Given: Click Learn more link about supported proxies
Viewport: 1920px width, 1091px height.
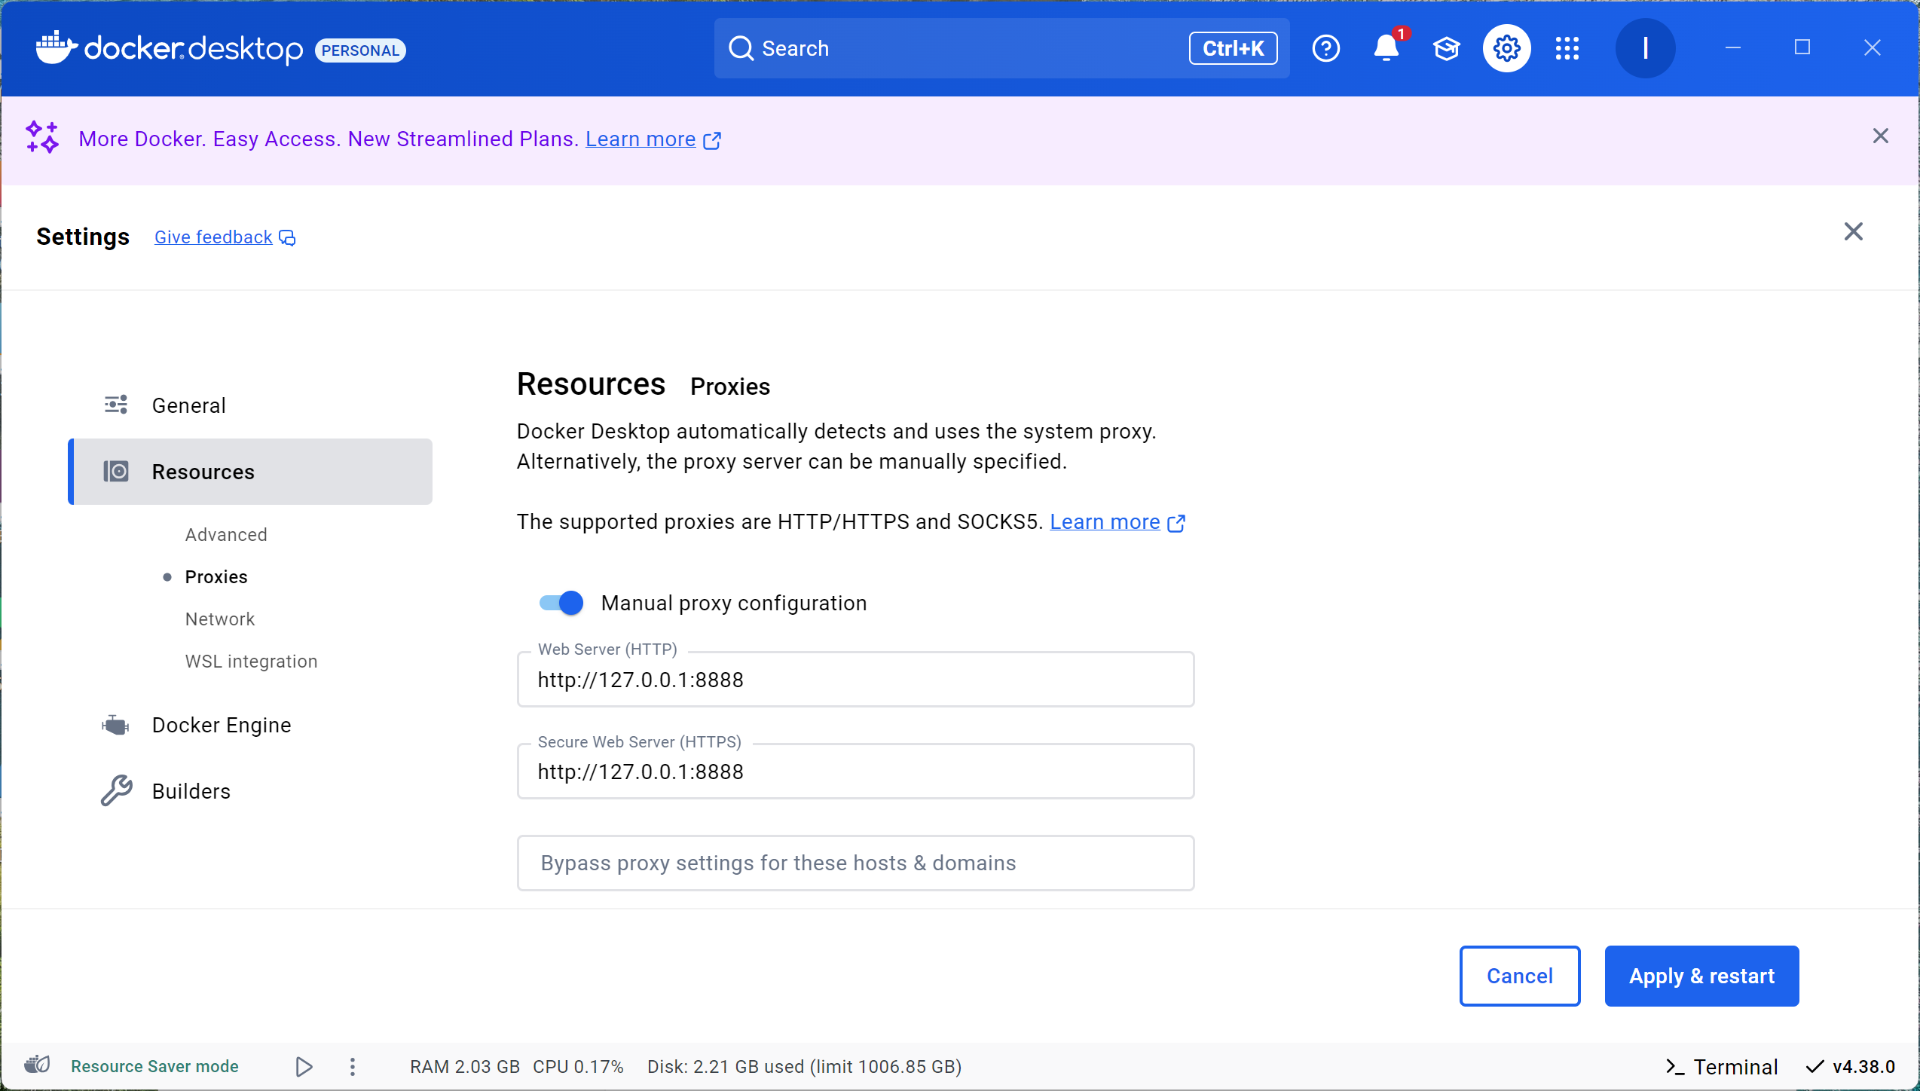Looking at the screenshot, I should coord(1104,522).
